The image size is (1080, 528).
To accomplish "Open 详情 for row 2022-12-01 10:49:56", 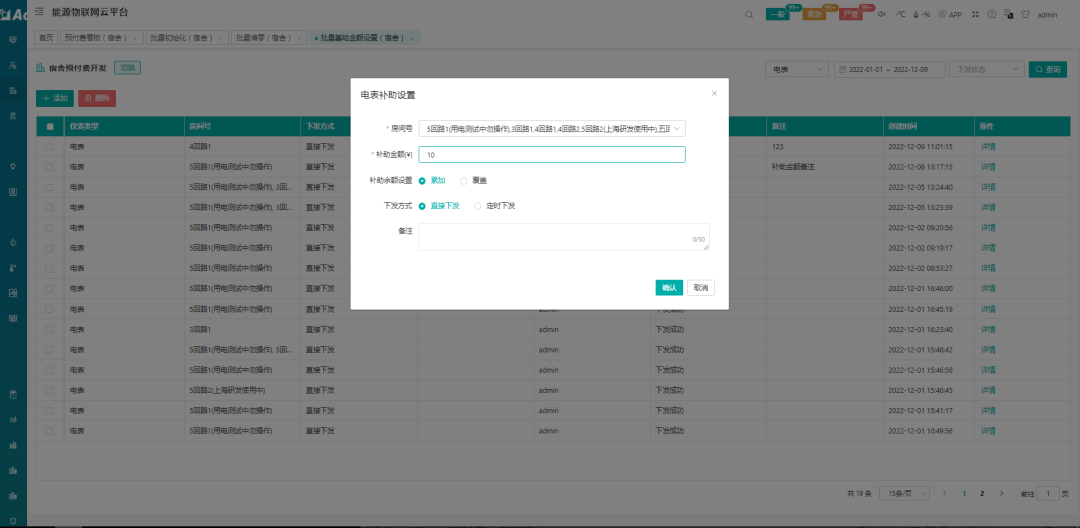I will 988,431.
